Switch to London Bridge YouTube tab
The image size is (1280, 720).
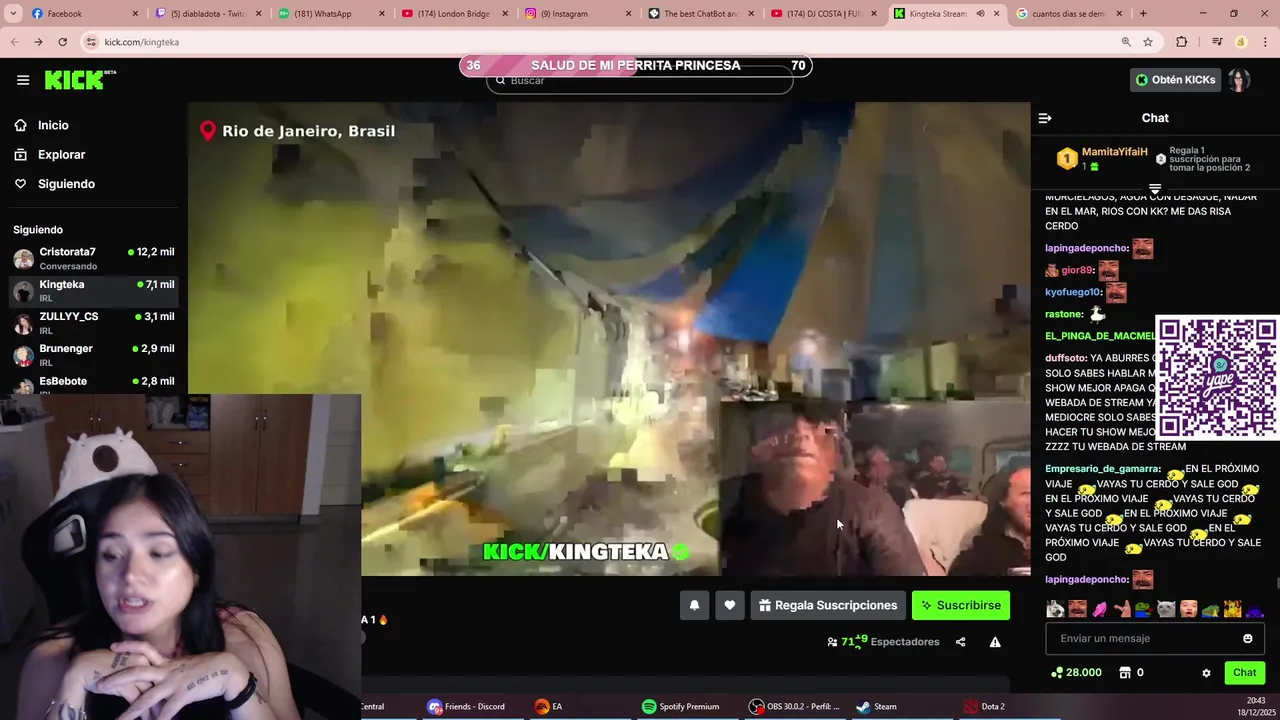453,14
